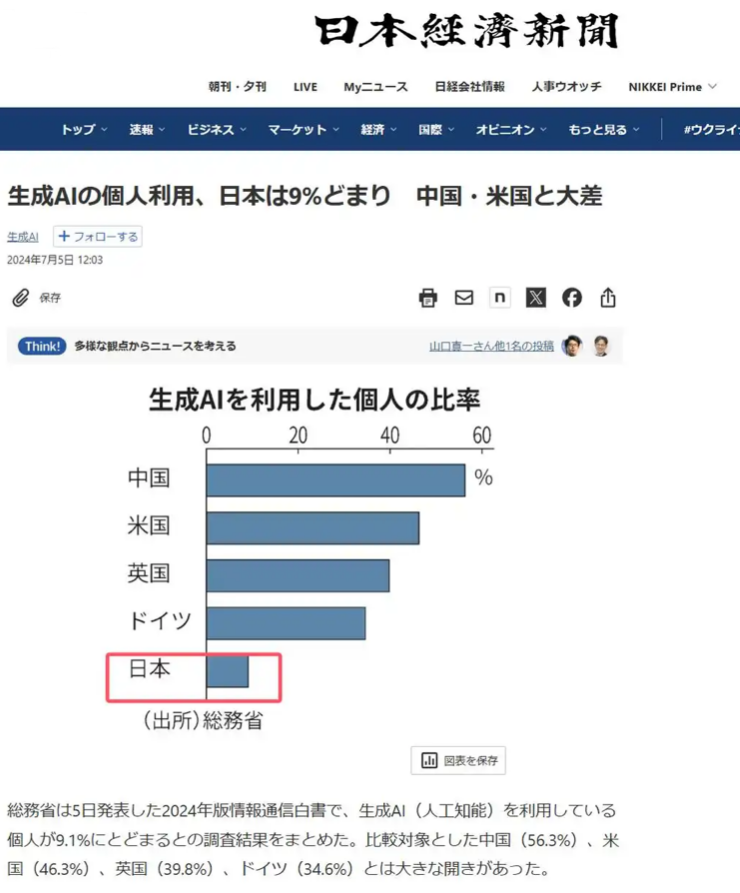
Task: Click the 生成AI topic tag link
Action: point(23,237)
